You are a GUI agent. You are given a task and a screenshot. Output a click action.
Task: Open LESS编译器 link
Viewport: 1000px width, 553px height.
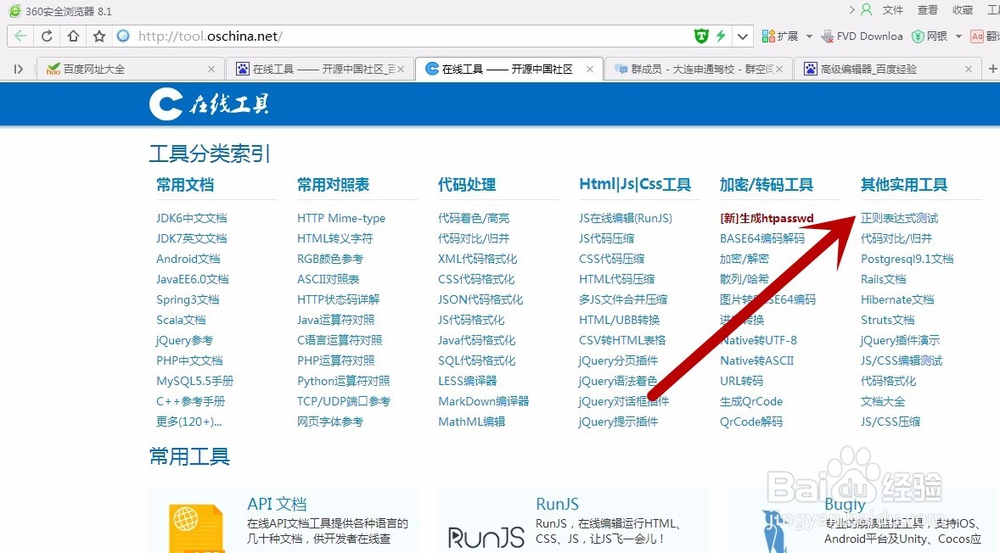(467, 381)
